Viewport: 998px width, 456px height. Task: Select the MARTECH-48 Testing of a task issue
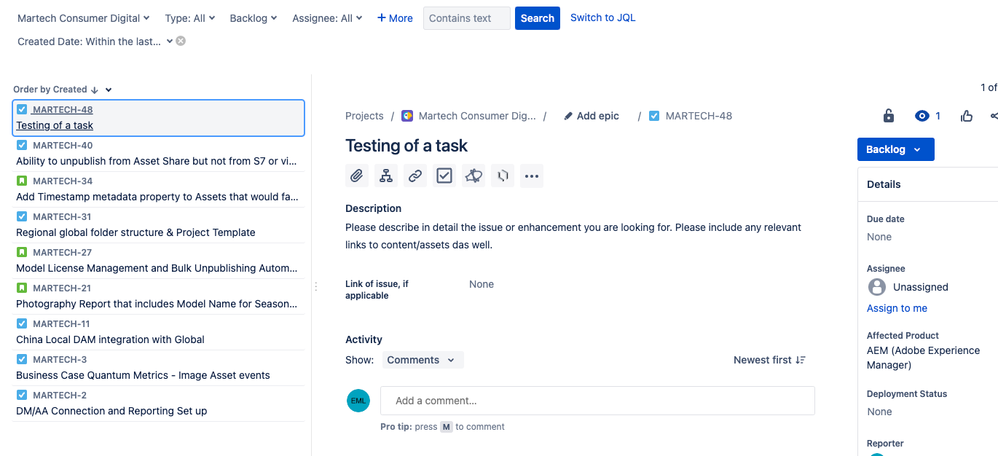click(x=158, y=118)
